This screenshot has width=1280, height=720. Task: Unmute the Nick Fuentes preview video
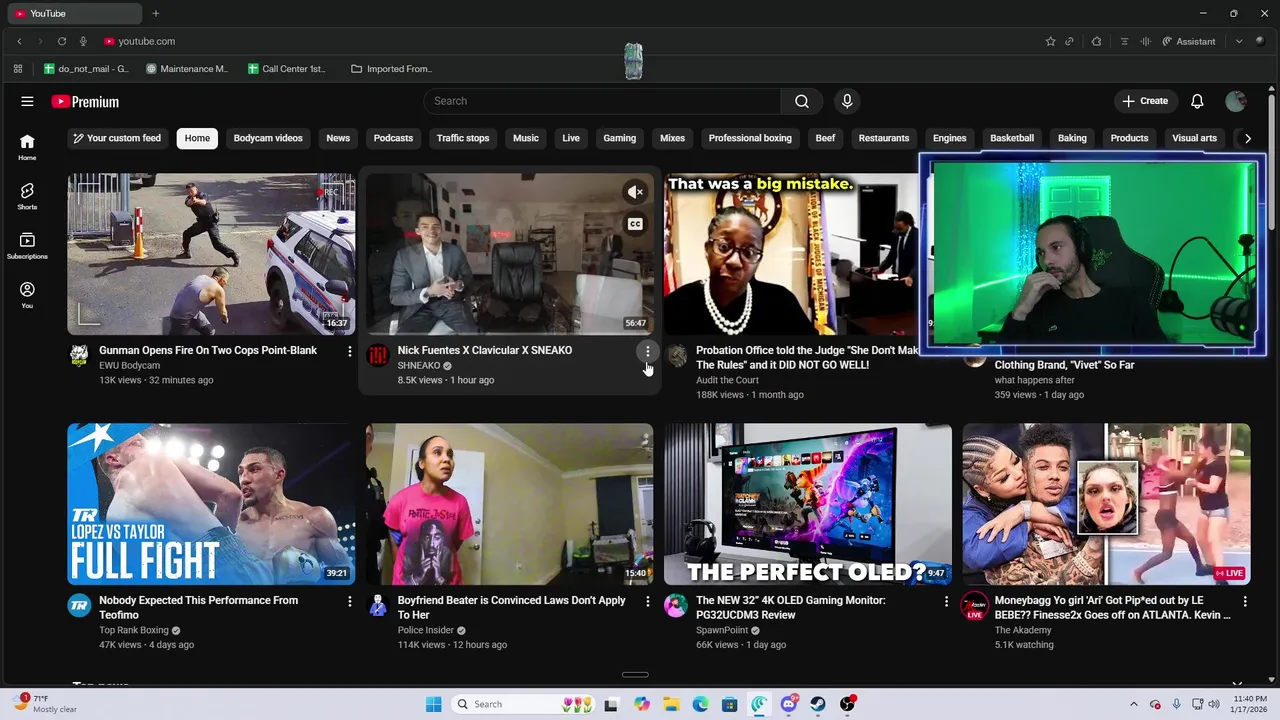click(x=635, y=192)
